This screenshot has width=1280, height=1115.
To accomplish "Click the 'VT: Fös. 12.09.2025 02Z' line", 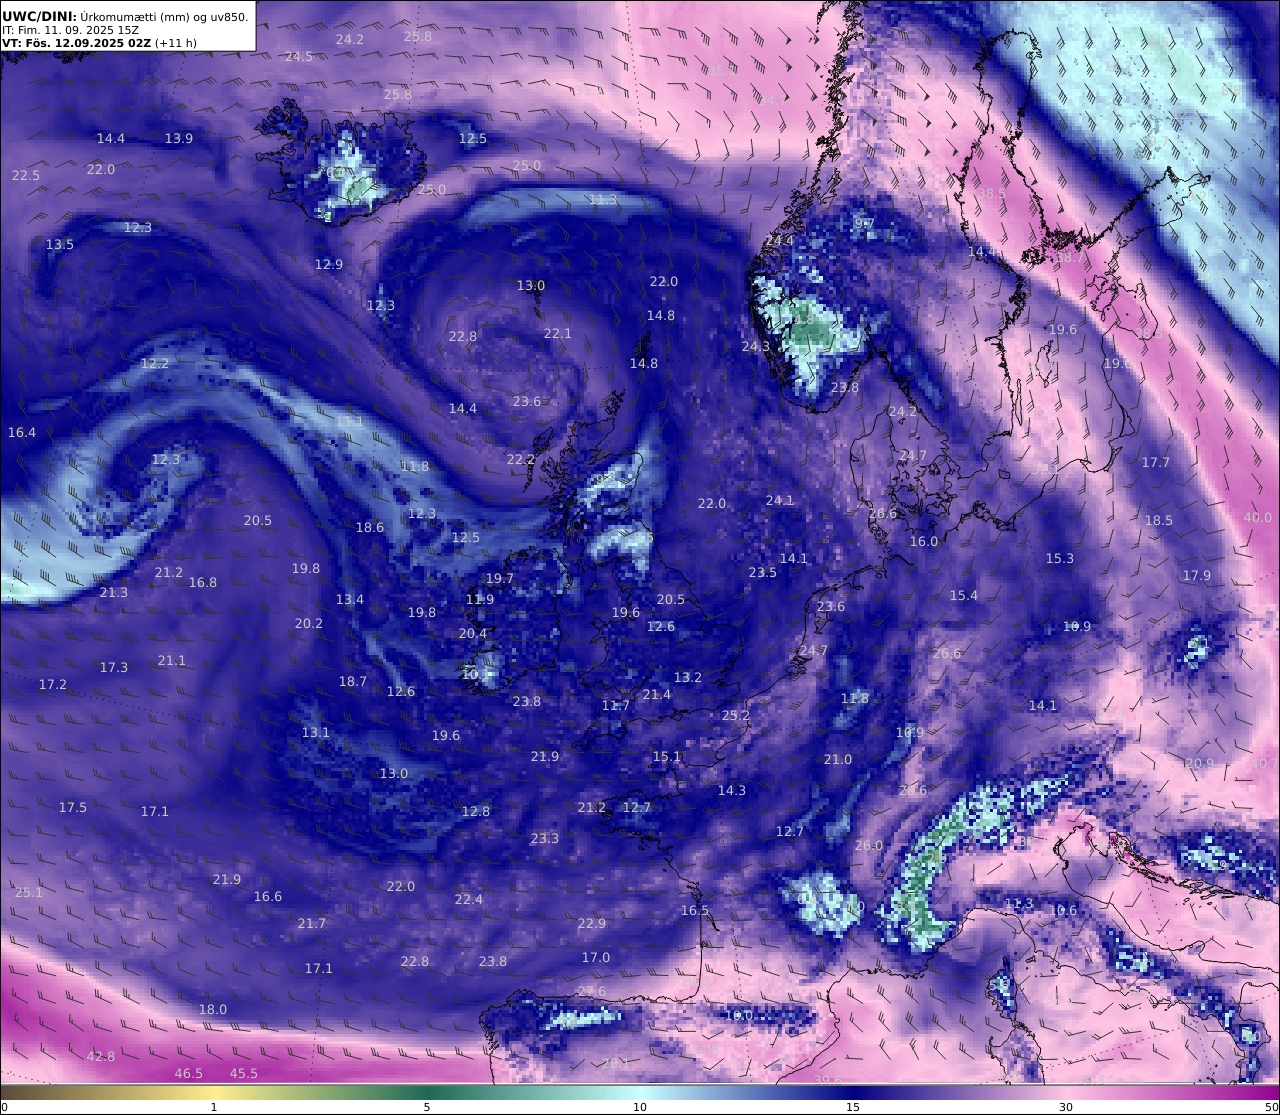I will point(75,43).
